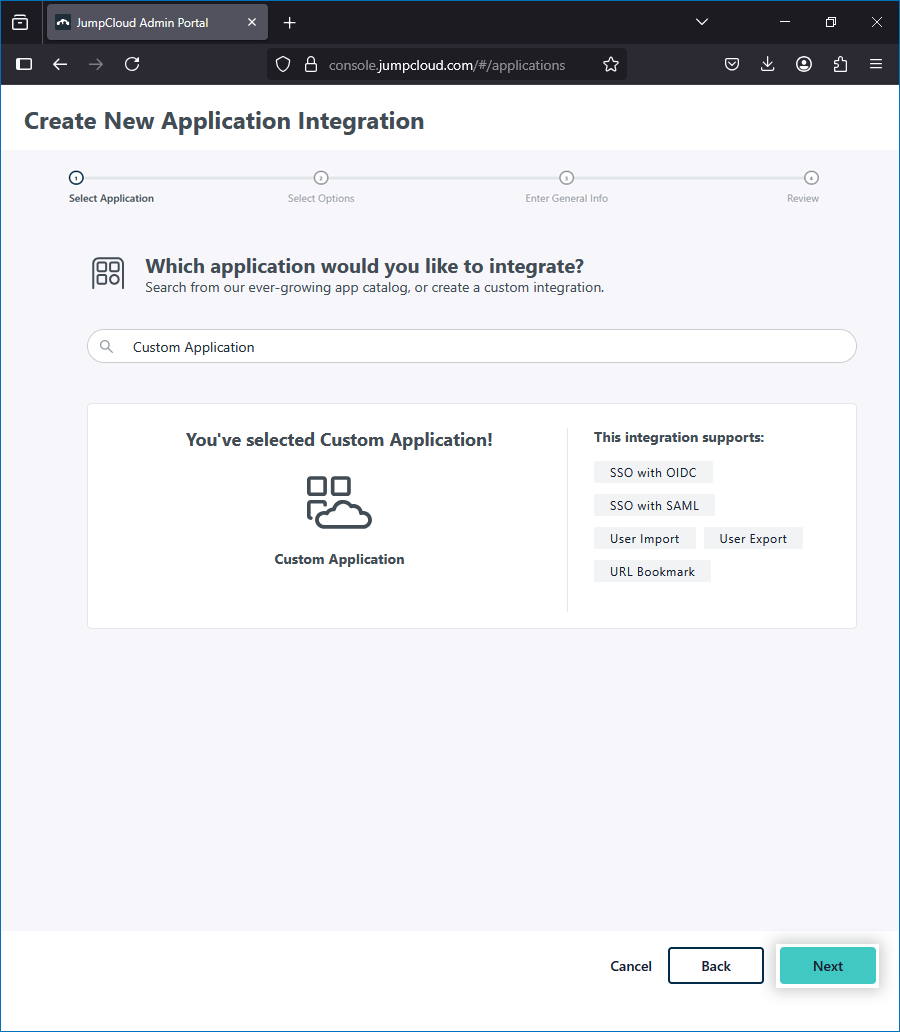This screenshot has width=900, height=1032.
Task: Open the extensions puzzle icon
Action: click(x=840, y=64)
